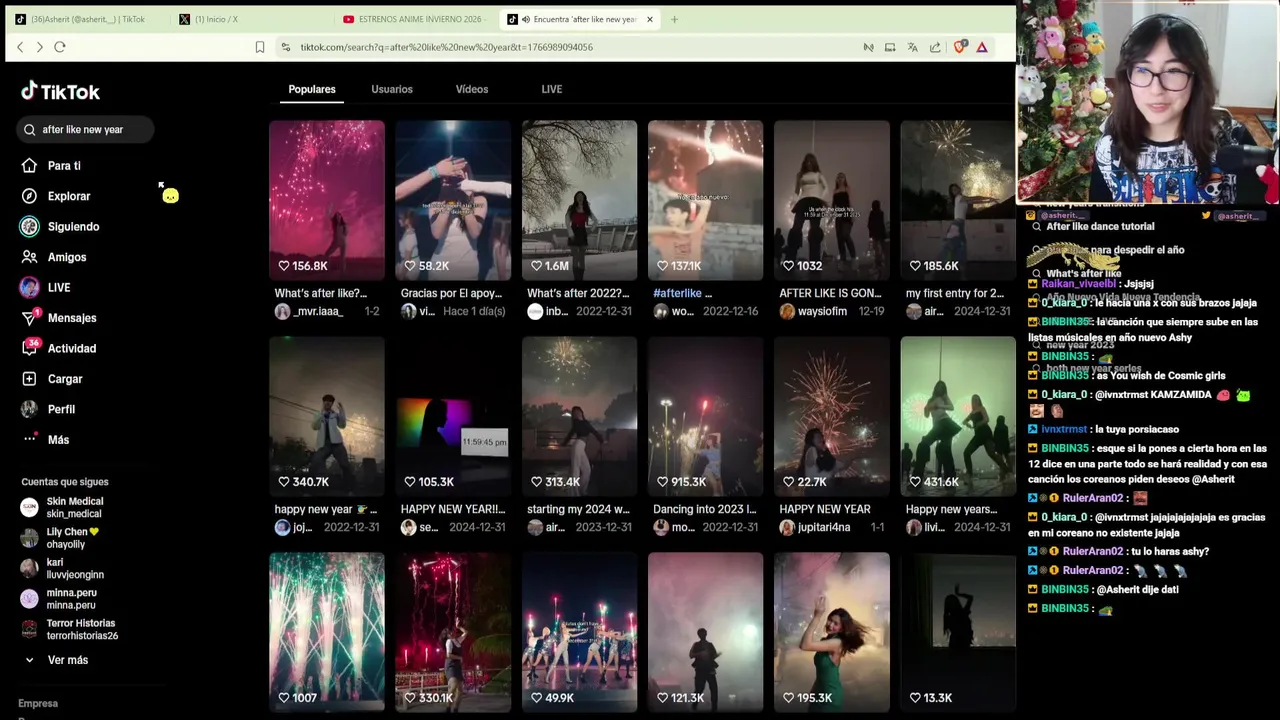Open video with 185.6K likes
Viewport: 1280px width, 720px height.
(957, 200)
